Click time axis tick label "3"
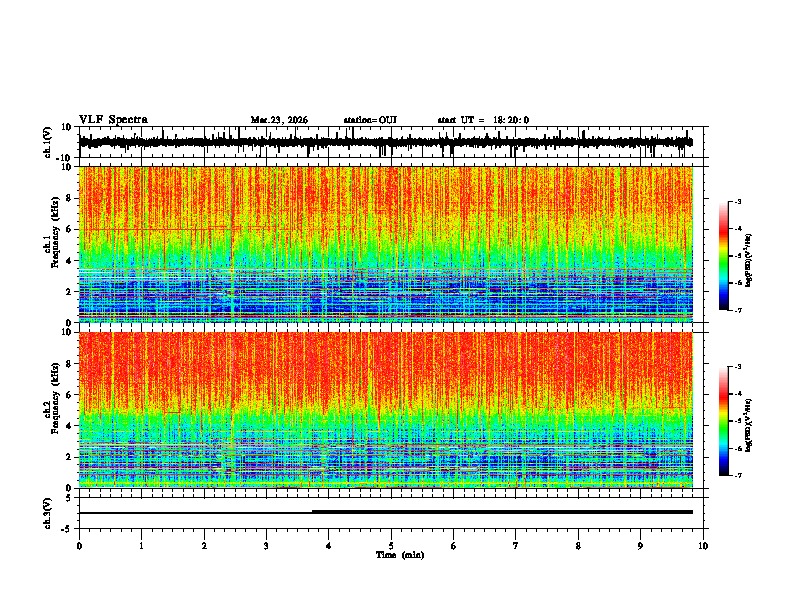The image size is (792, 612). 266,546
